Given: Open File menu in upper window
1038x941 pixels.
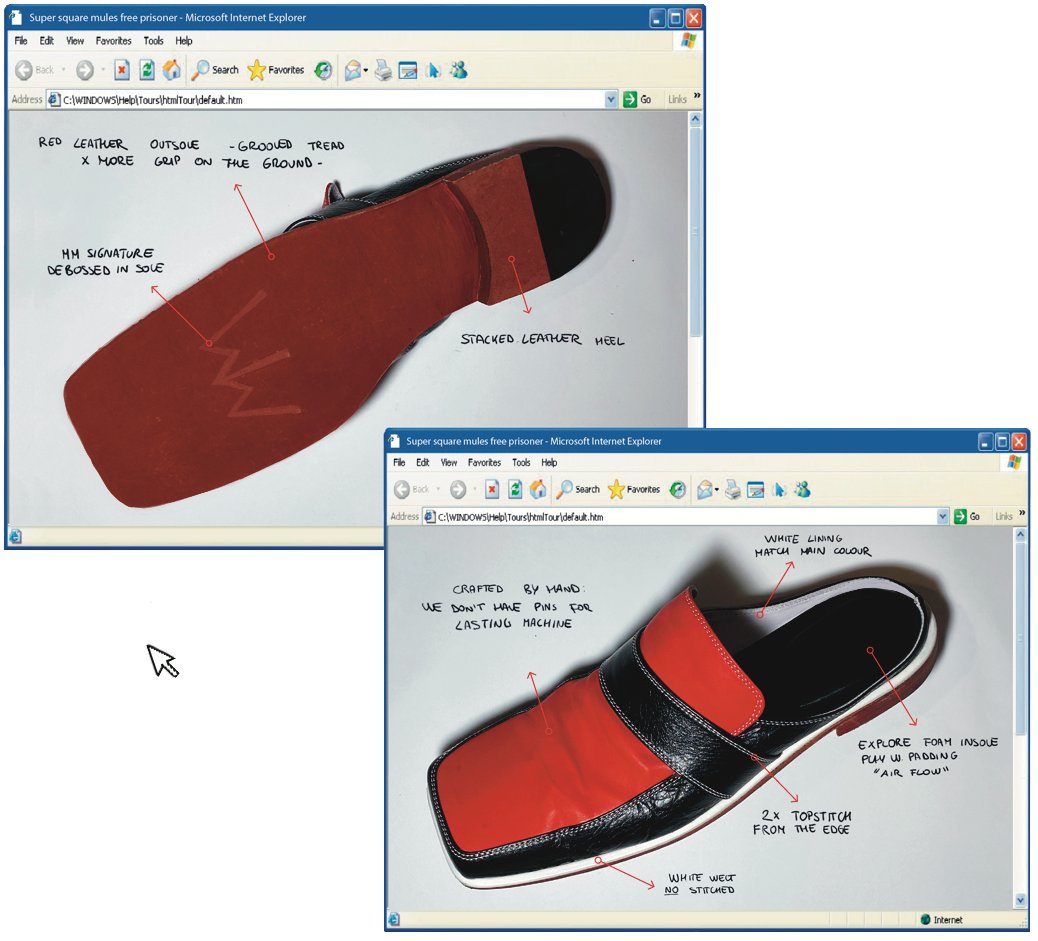Looking at the screenshot, I should coord(21,40).
